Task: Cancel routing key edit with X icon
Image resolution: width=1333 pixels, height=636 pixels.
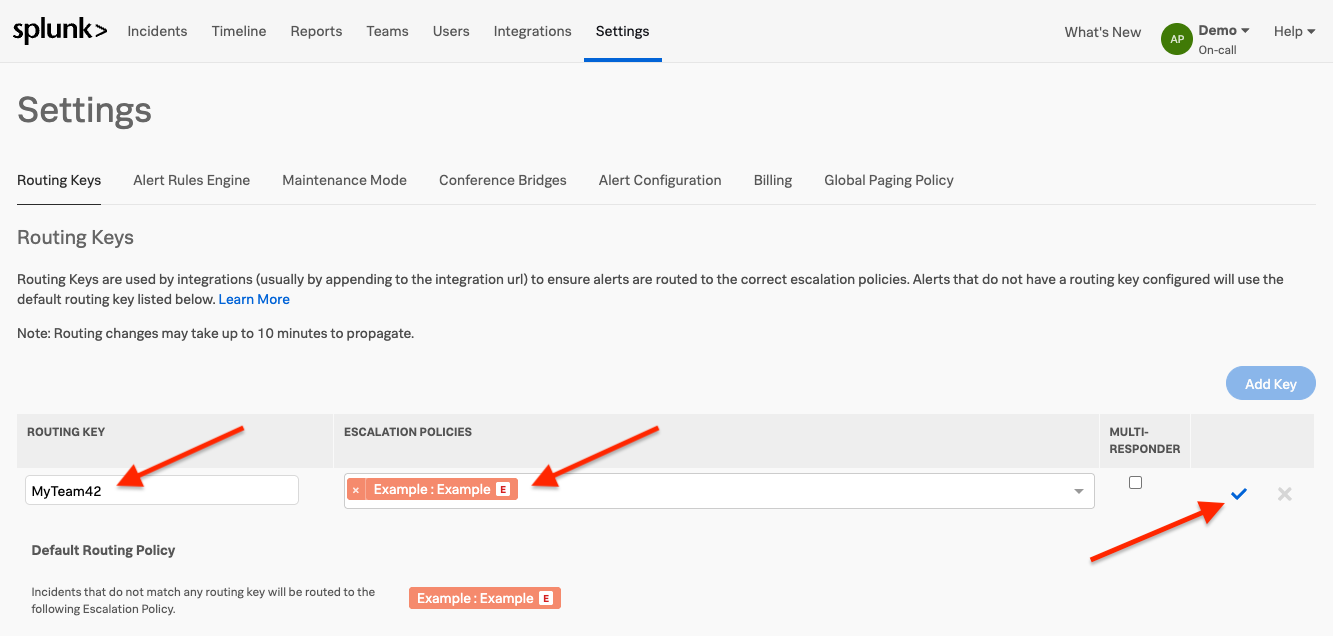Action: click(x=1284, y=493)
